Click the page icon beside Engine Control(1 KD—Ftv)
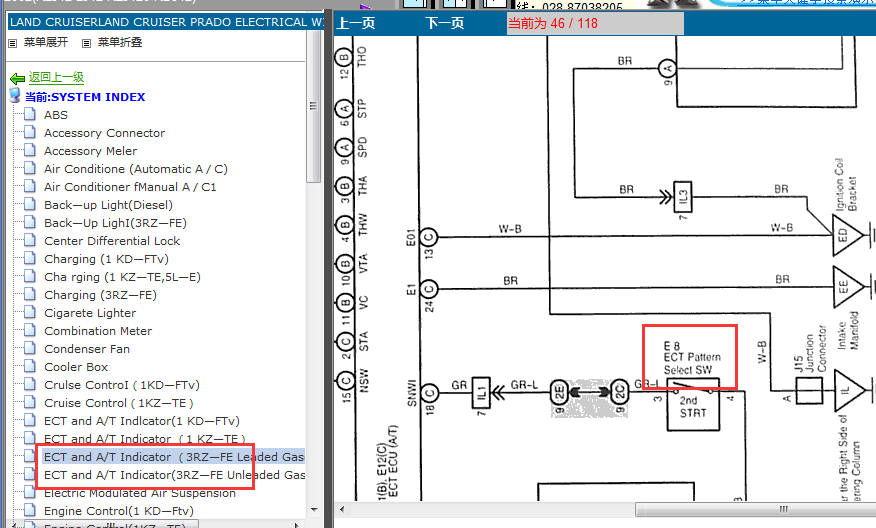Screen dimensions: 876x528 [30, 510]
